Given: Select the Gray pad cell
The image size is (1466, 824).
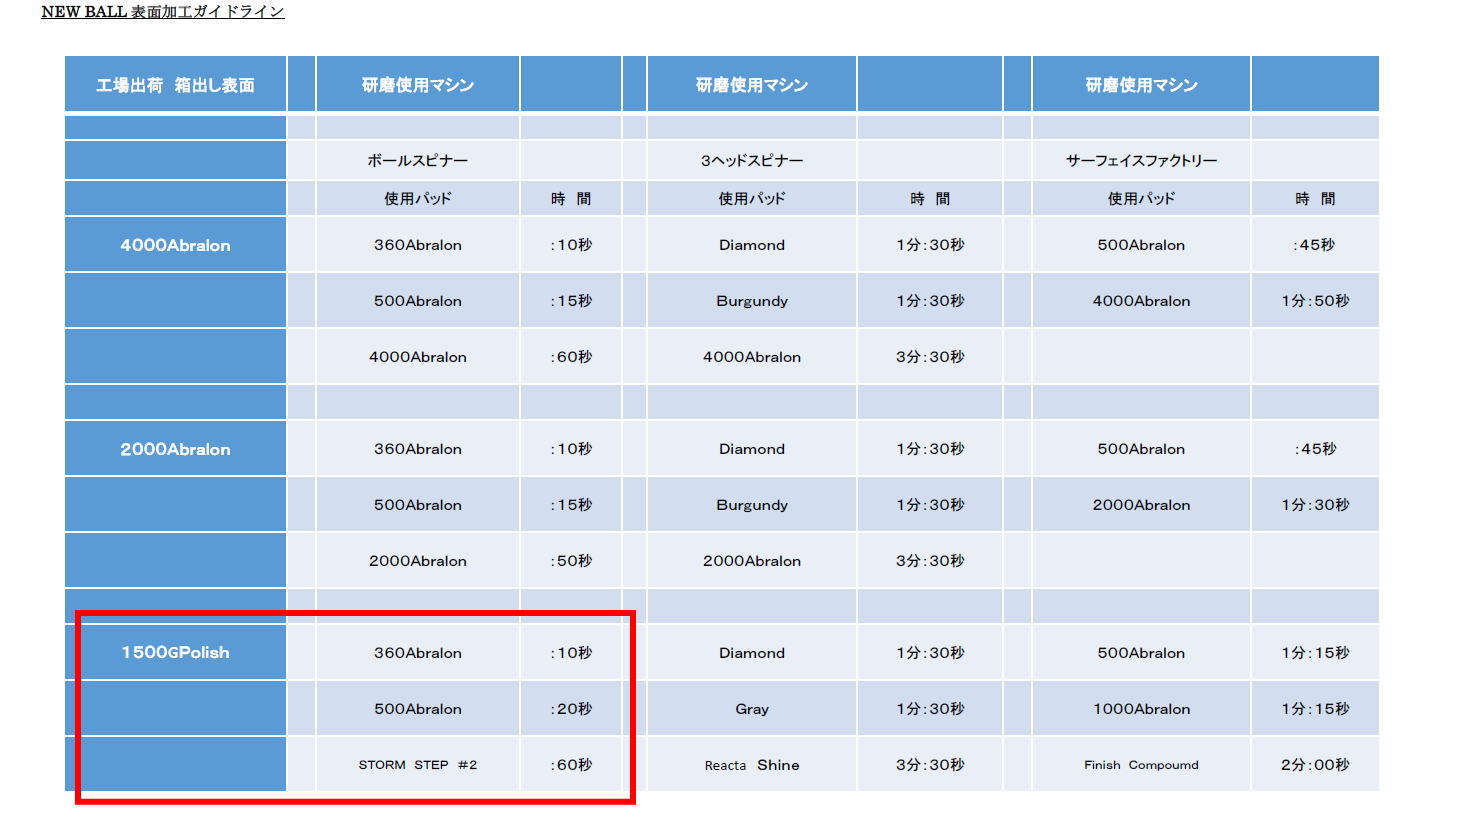Looking at the screenshot, I should [x=752, y=709].
